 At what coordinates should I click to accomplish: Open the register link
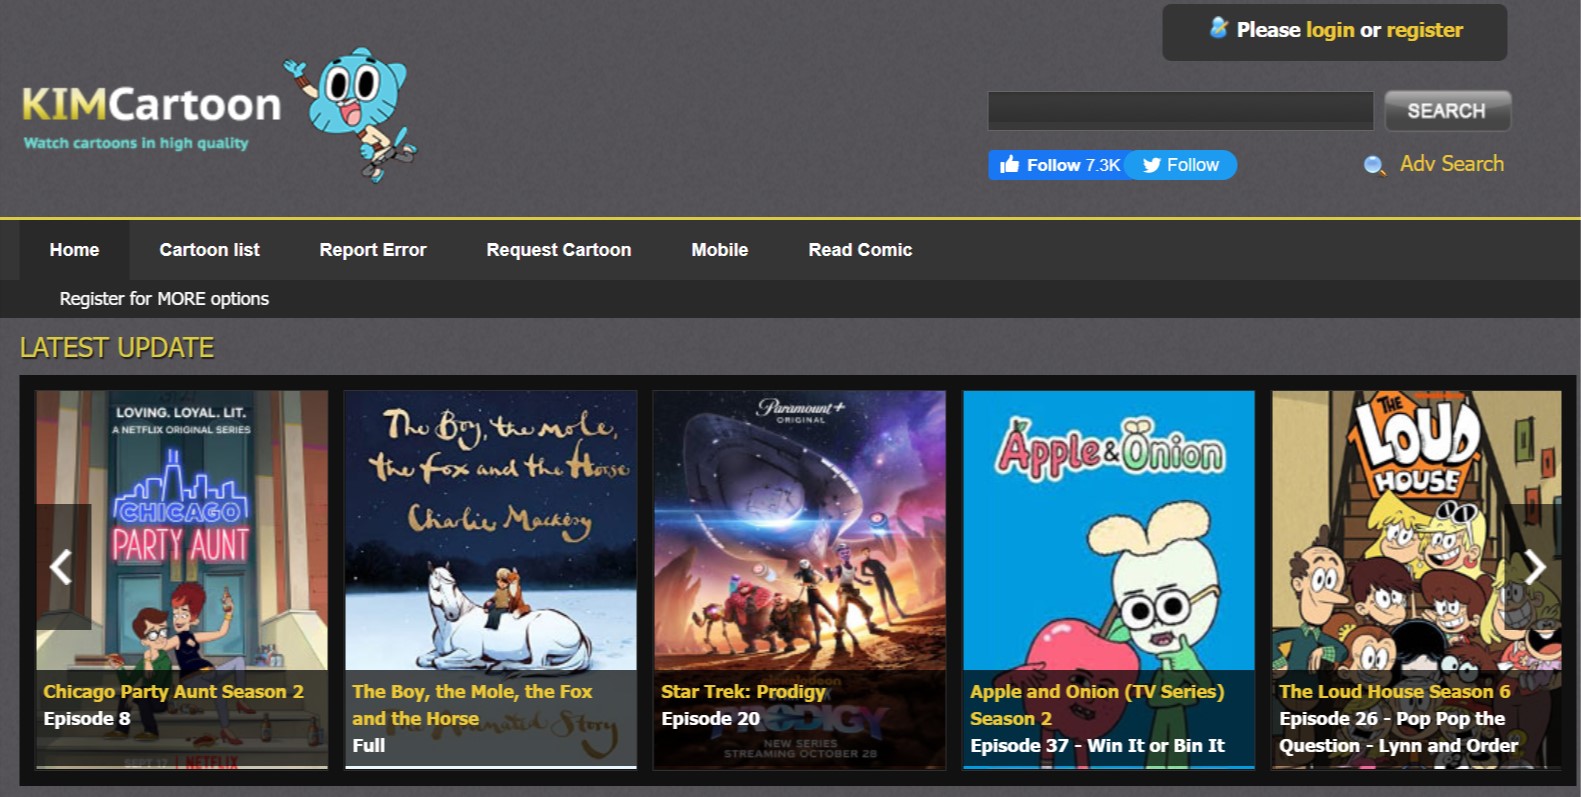1424,30
